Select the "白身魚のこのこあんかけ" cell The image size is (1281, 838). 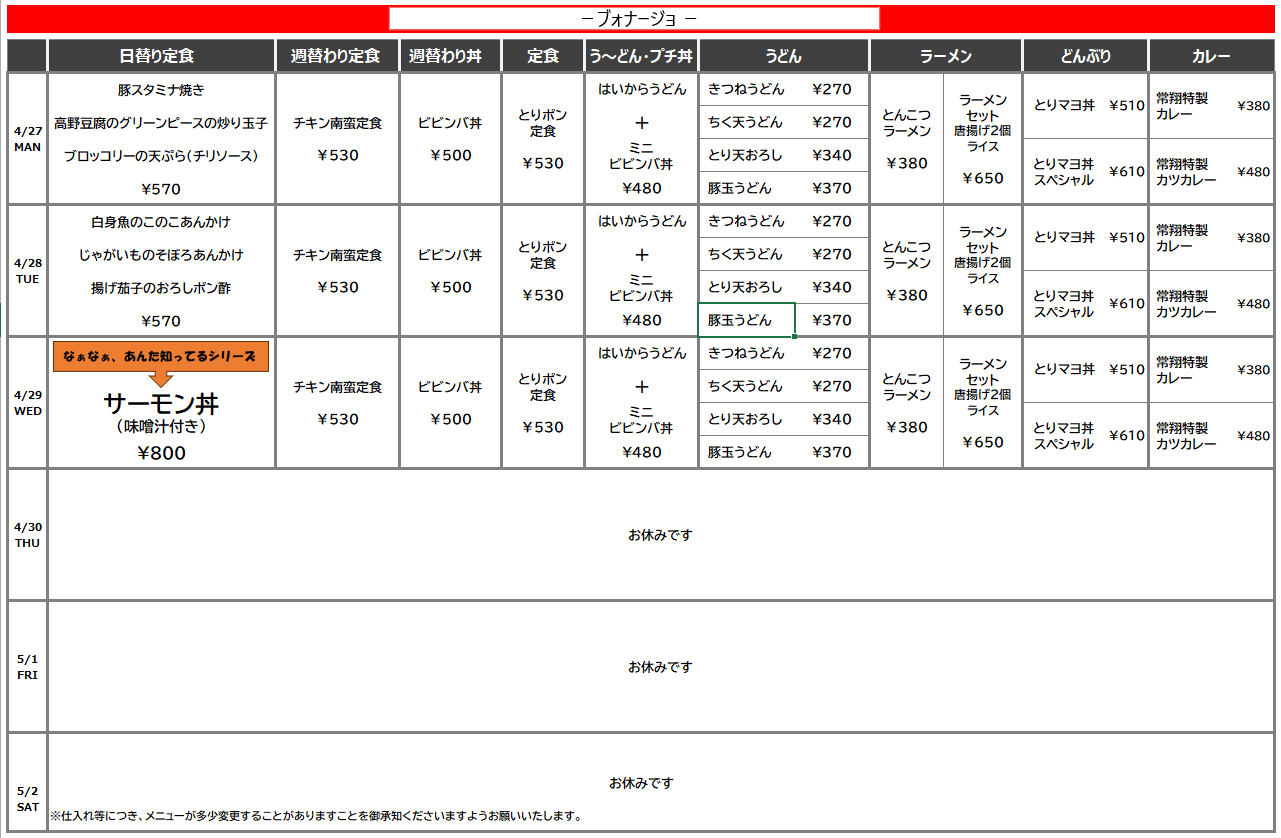click(x=161, y=222)
